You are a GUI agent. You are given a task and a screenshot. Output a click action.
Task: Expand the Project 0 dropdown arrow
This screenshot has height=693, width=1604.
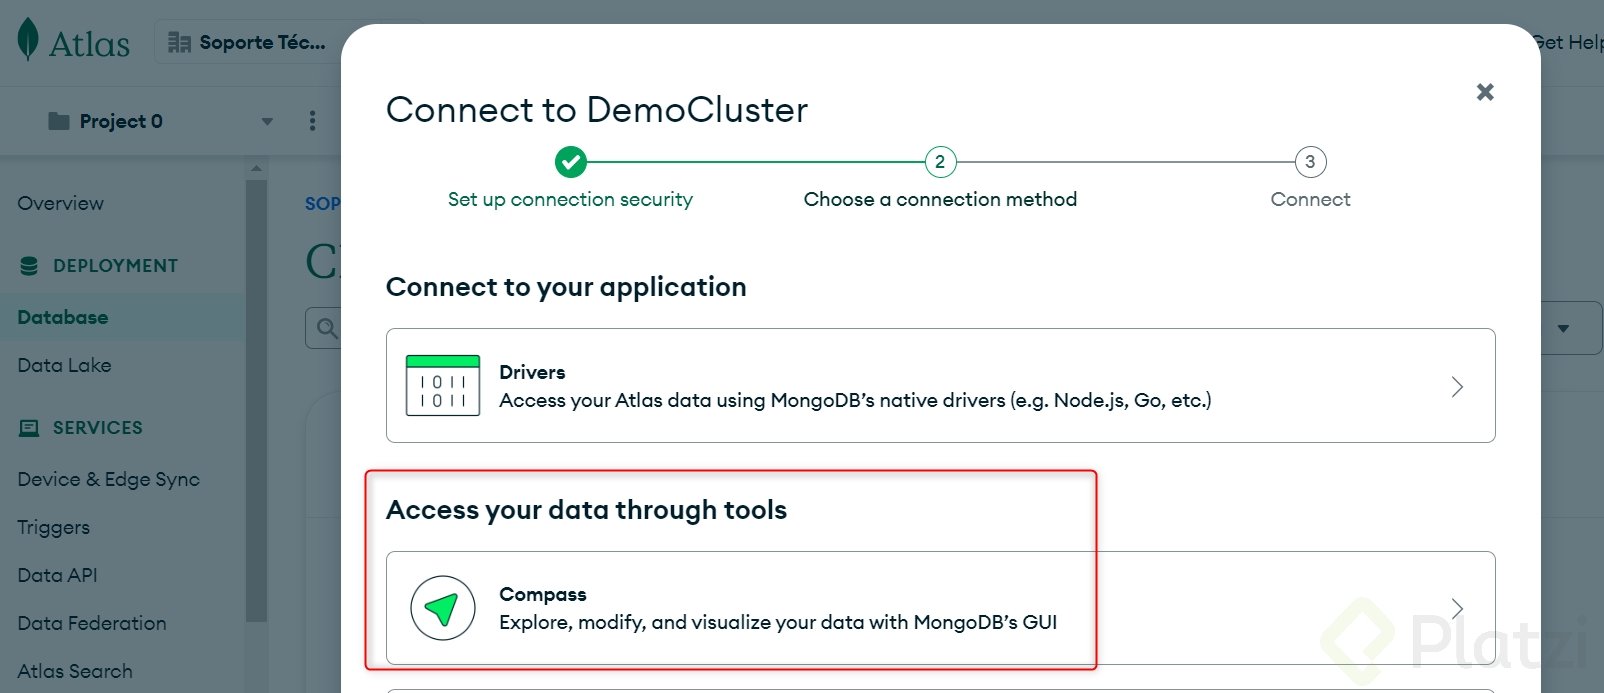(x=267, y=121)
